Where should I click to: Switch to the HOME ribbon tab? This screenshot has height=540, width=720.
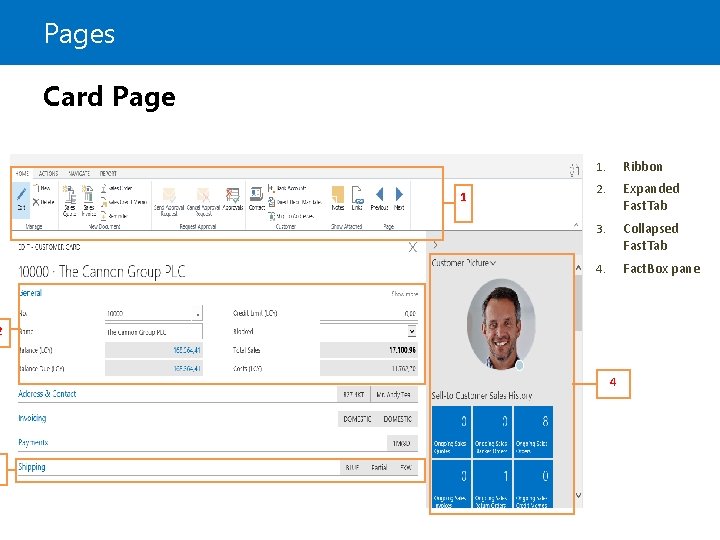click(22, 174)
